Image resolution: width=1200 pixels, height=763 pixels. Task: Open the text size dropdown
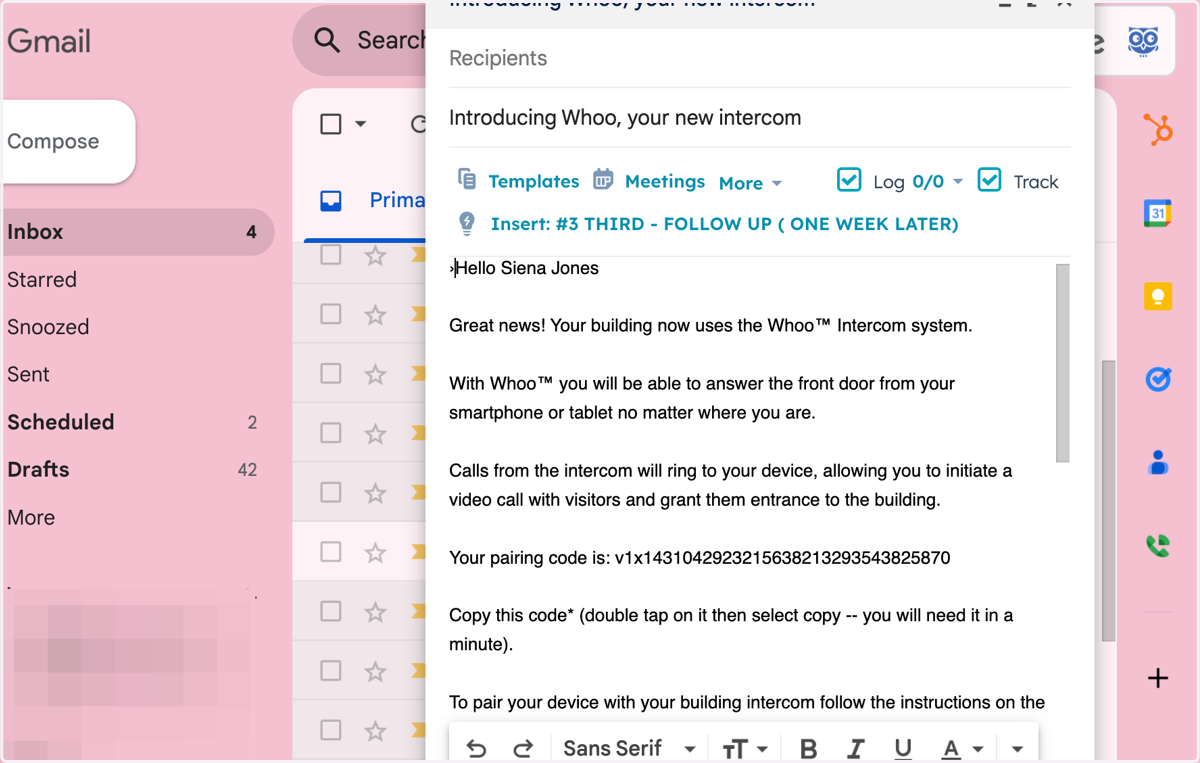[744, 749]
